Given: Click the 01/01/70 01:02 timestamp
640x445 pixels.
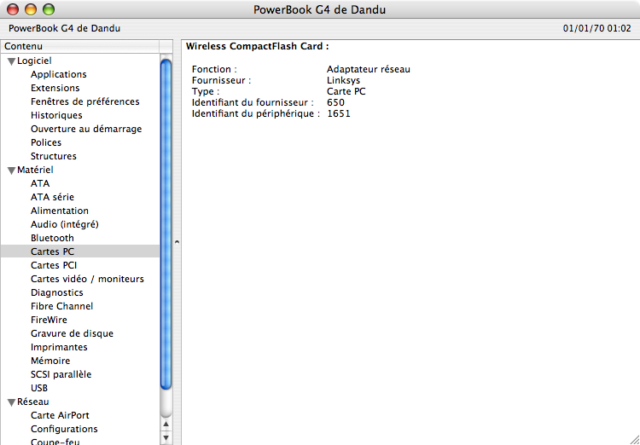Looking at the screenshot, I should tap(597, 29).
